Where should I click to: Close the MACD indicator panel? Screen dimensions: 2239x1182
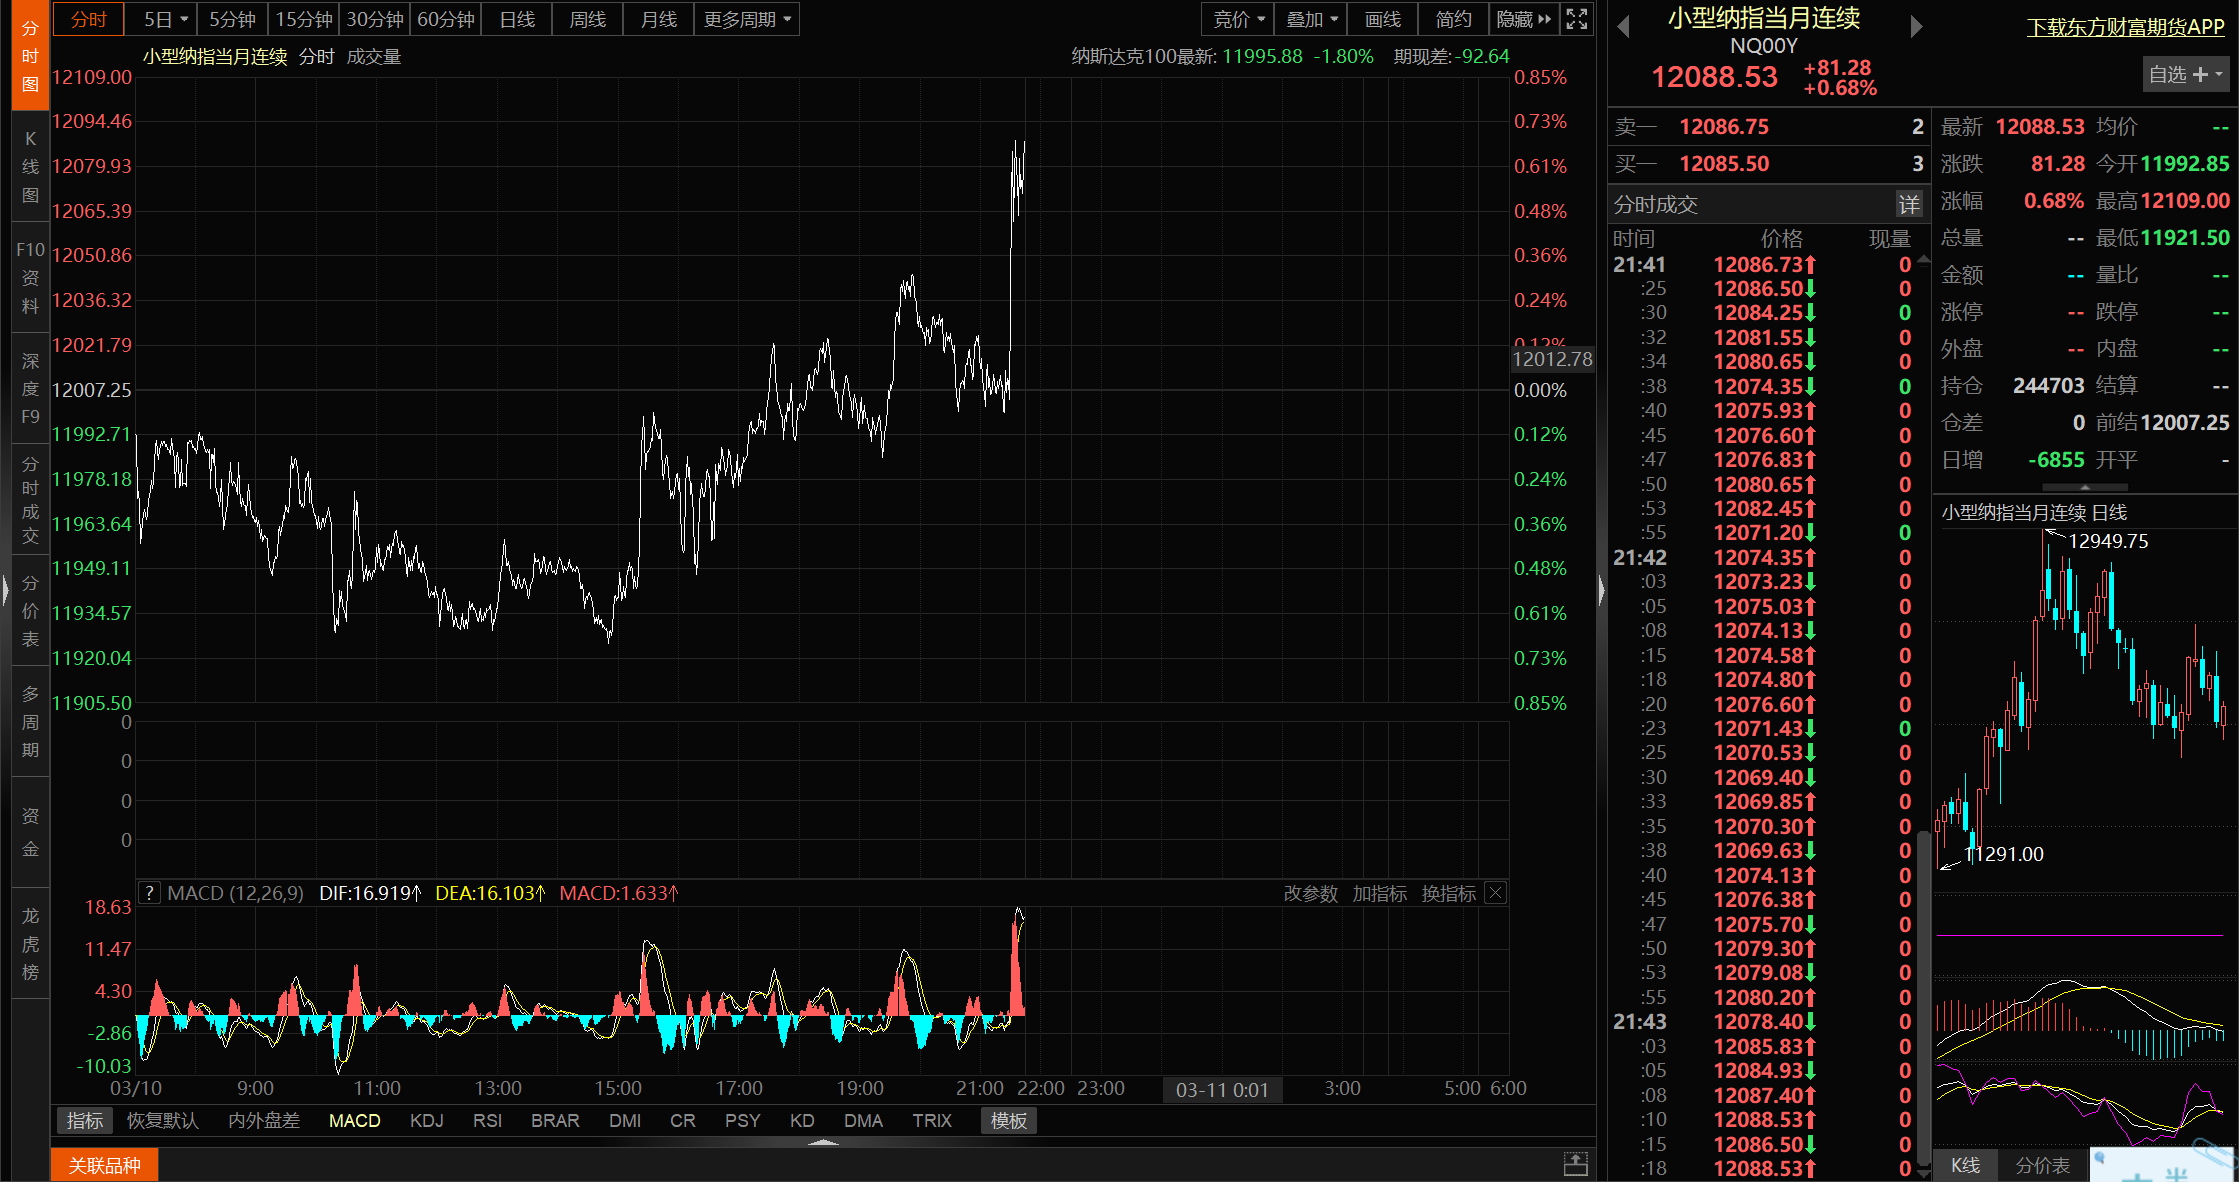1495,893
